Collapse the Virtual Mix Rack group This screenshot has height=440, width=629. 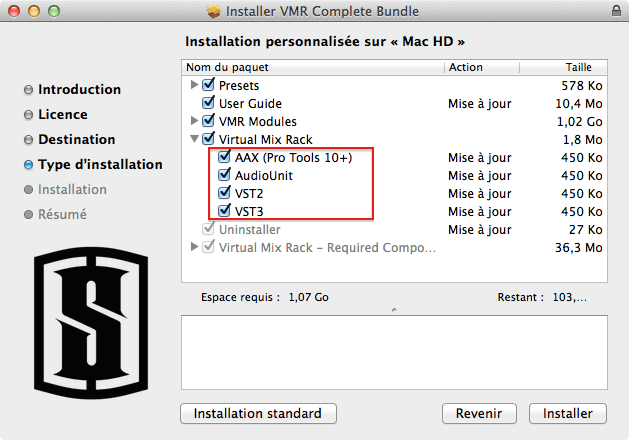(x=194, y=140)
